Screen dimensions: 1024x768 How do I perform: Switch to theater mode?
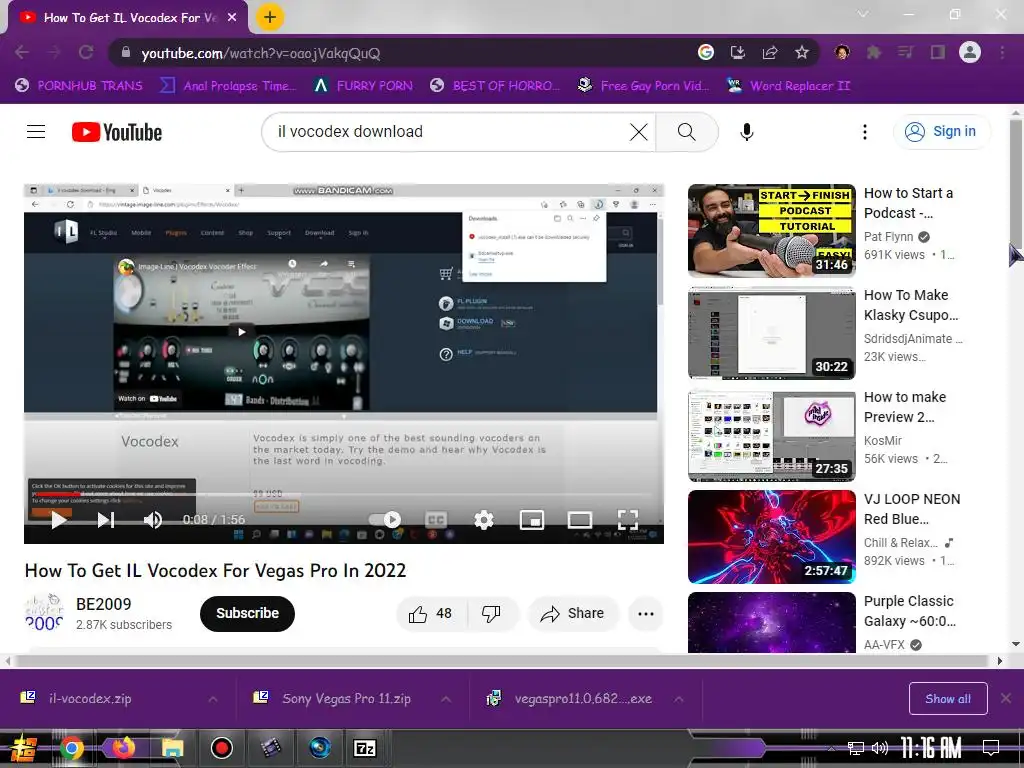(579, 520)
